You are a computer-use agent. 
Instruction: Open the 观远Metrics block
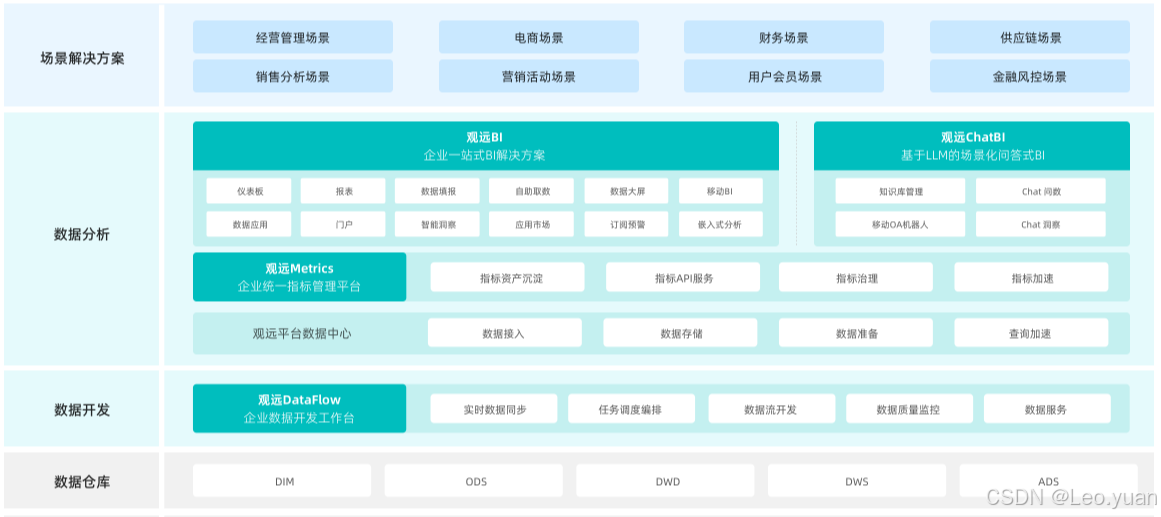(300, 277)
